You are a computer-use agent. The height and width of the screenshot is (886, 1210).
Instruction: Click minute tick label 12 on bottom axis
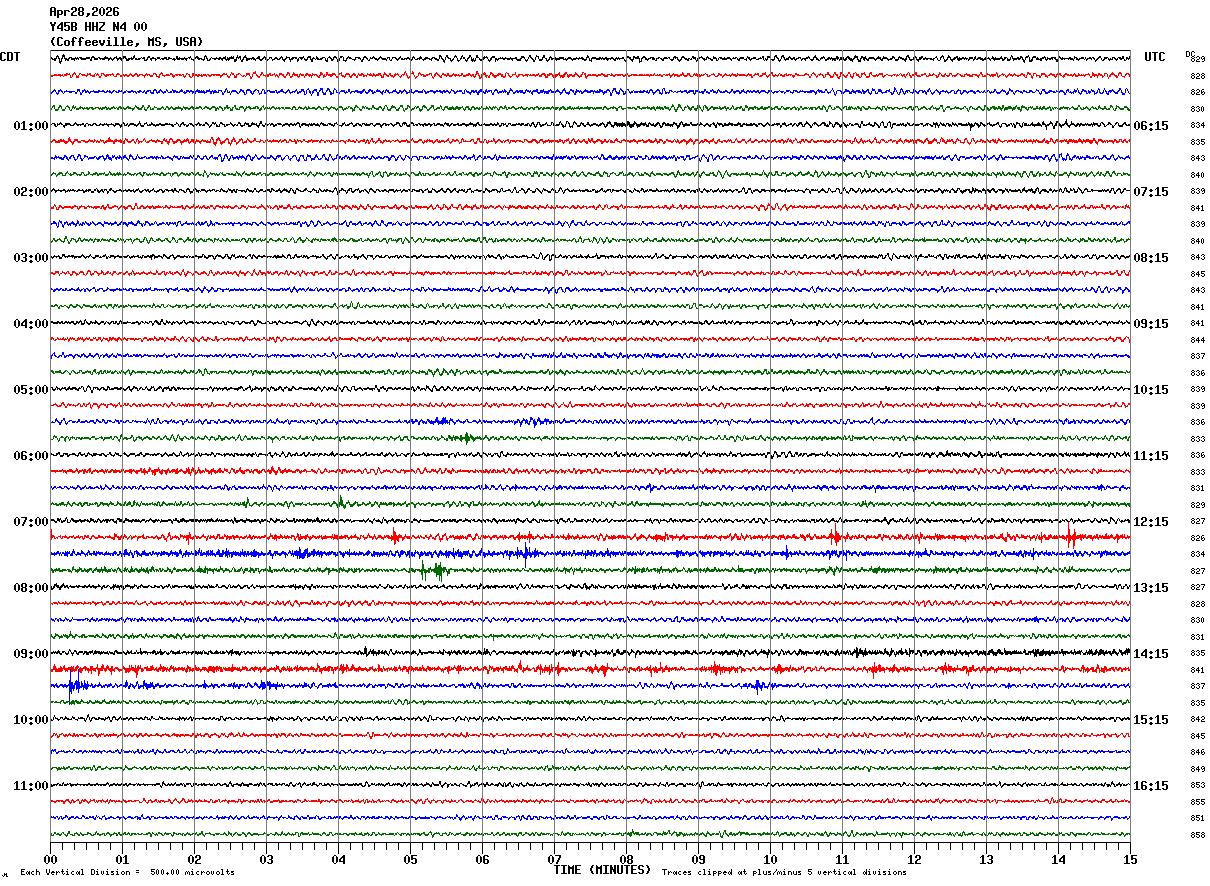[x=914, y=859]
